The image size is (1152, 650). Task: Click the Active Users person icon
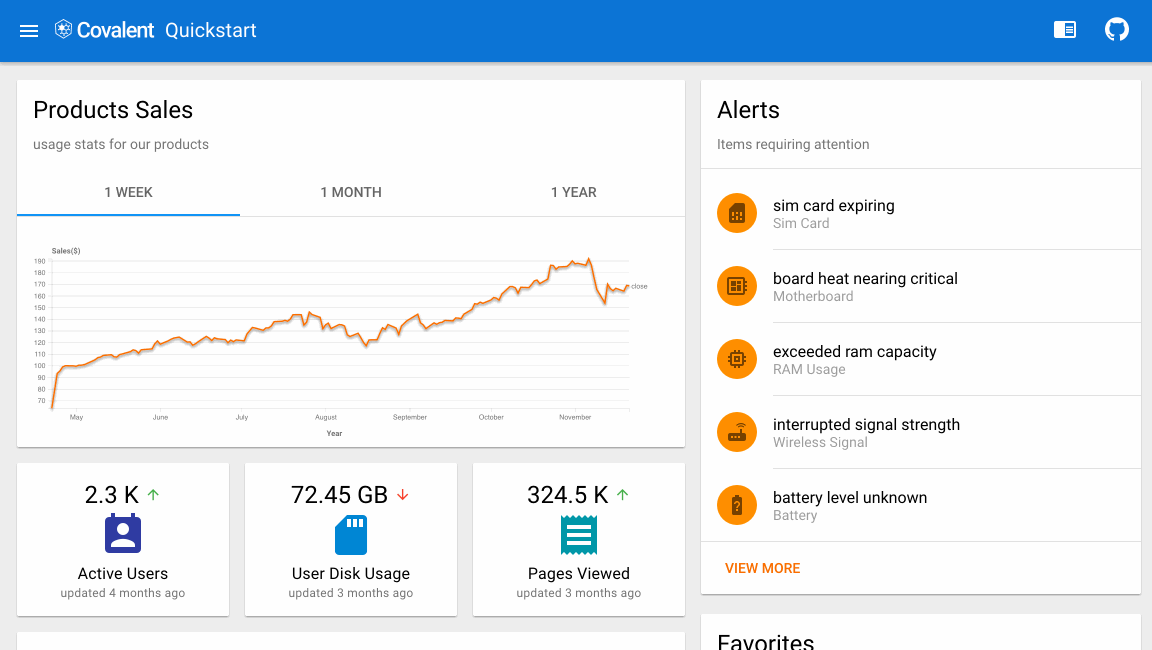coord(122,534)
